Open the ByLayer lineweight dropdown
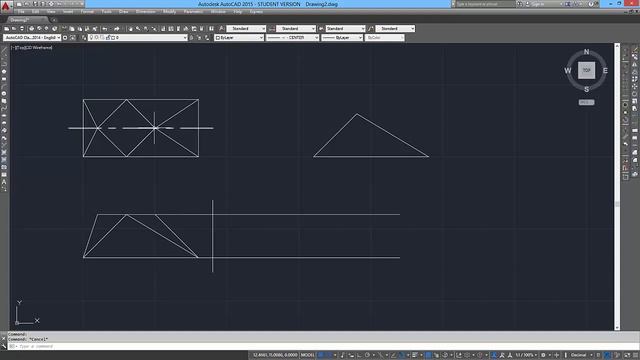This screenshot has width=640, height=360. point(342,38)
